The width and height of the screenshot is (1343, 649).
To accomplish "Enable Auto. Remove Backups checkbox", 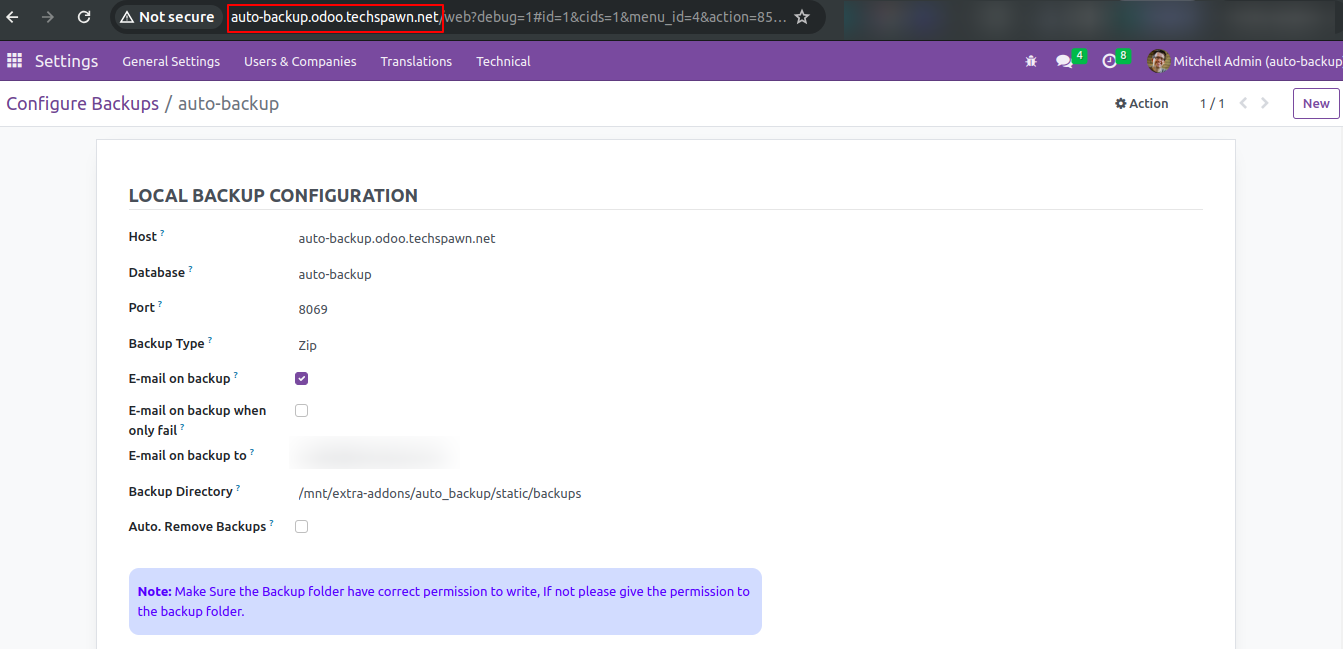I will 301,526.
